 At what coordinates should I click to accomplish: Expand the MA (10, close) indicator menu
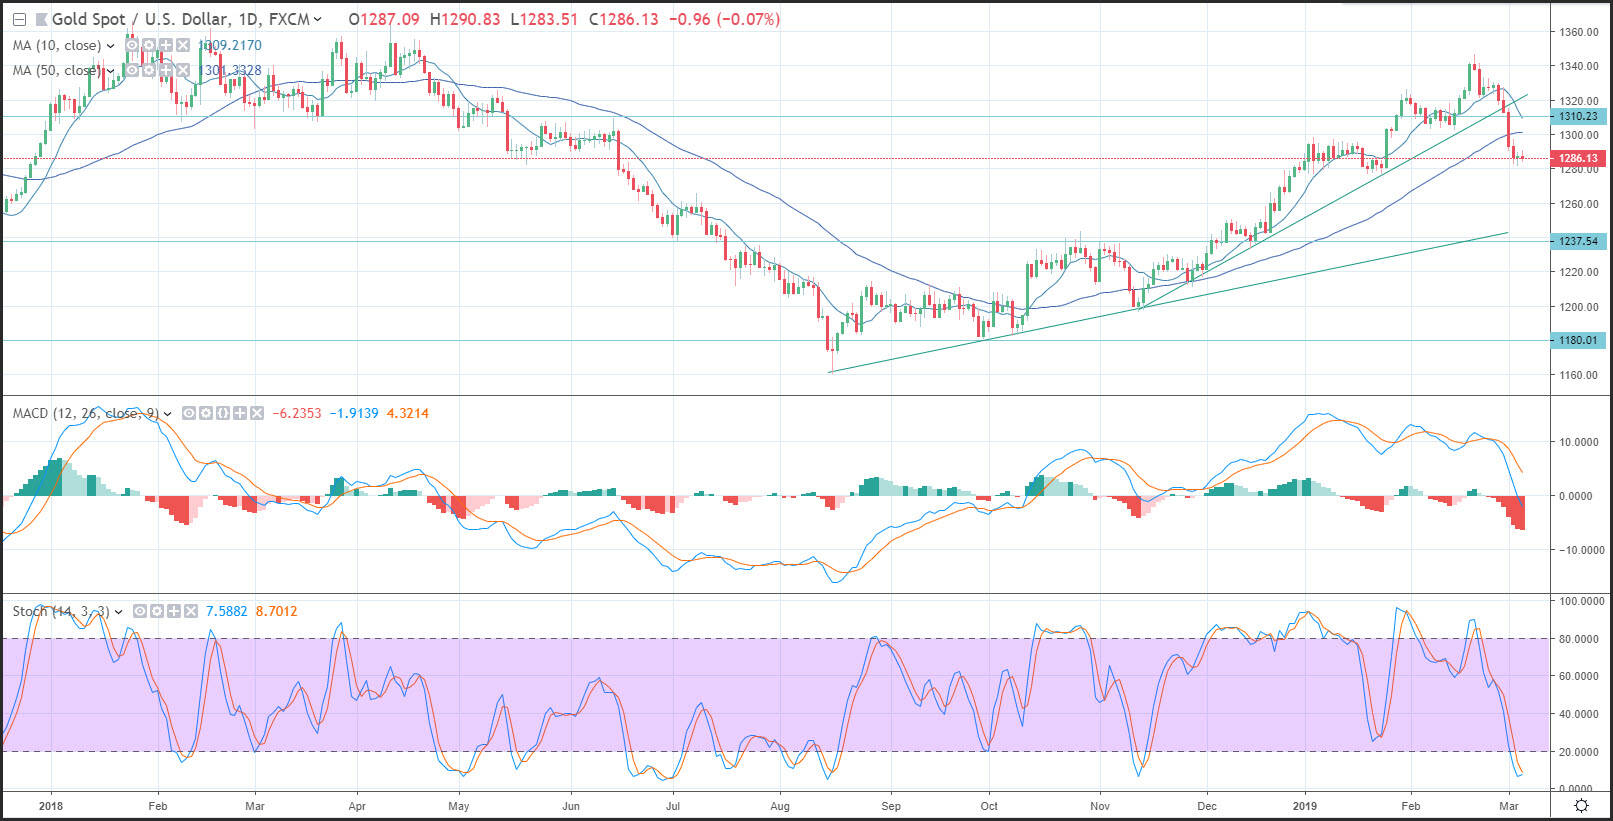coord(110,46)
